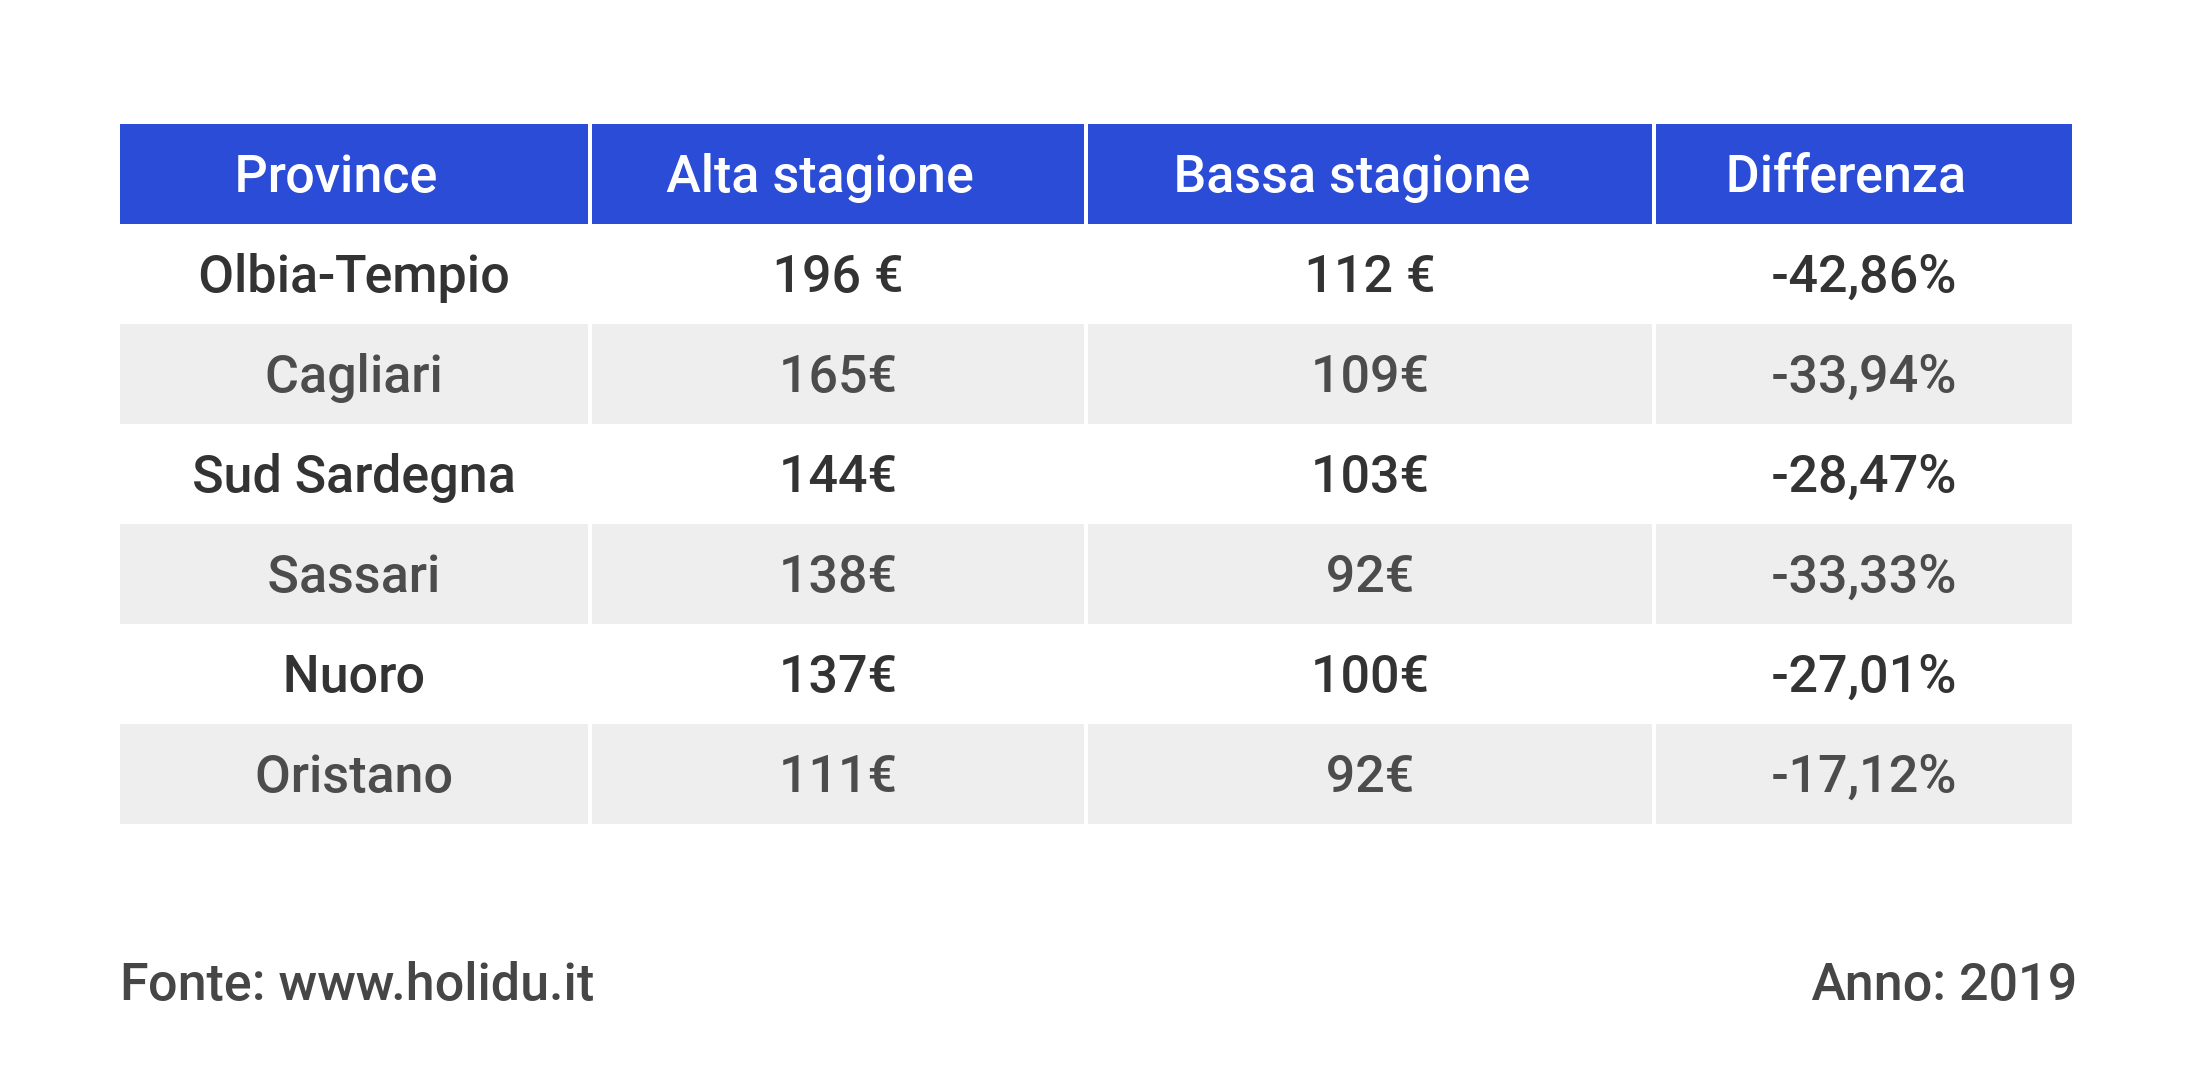Click the Sassari province cell
This screenshot has width=2200, height=1080.
(x=354, y=575)
